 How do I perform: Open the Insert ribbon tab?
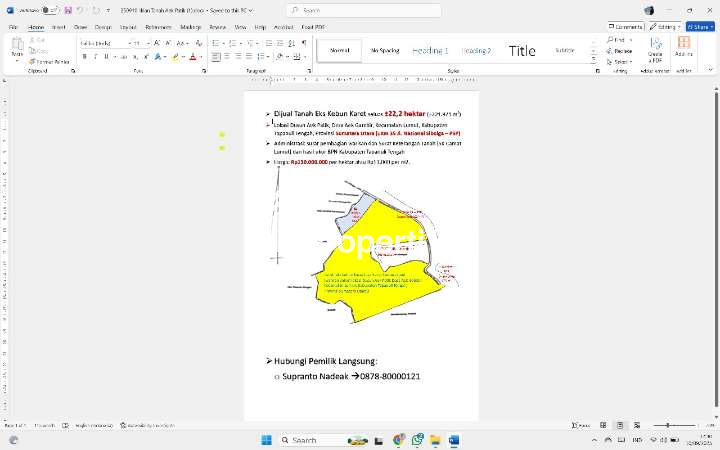pos(58,27)
